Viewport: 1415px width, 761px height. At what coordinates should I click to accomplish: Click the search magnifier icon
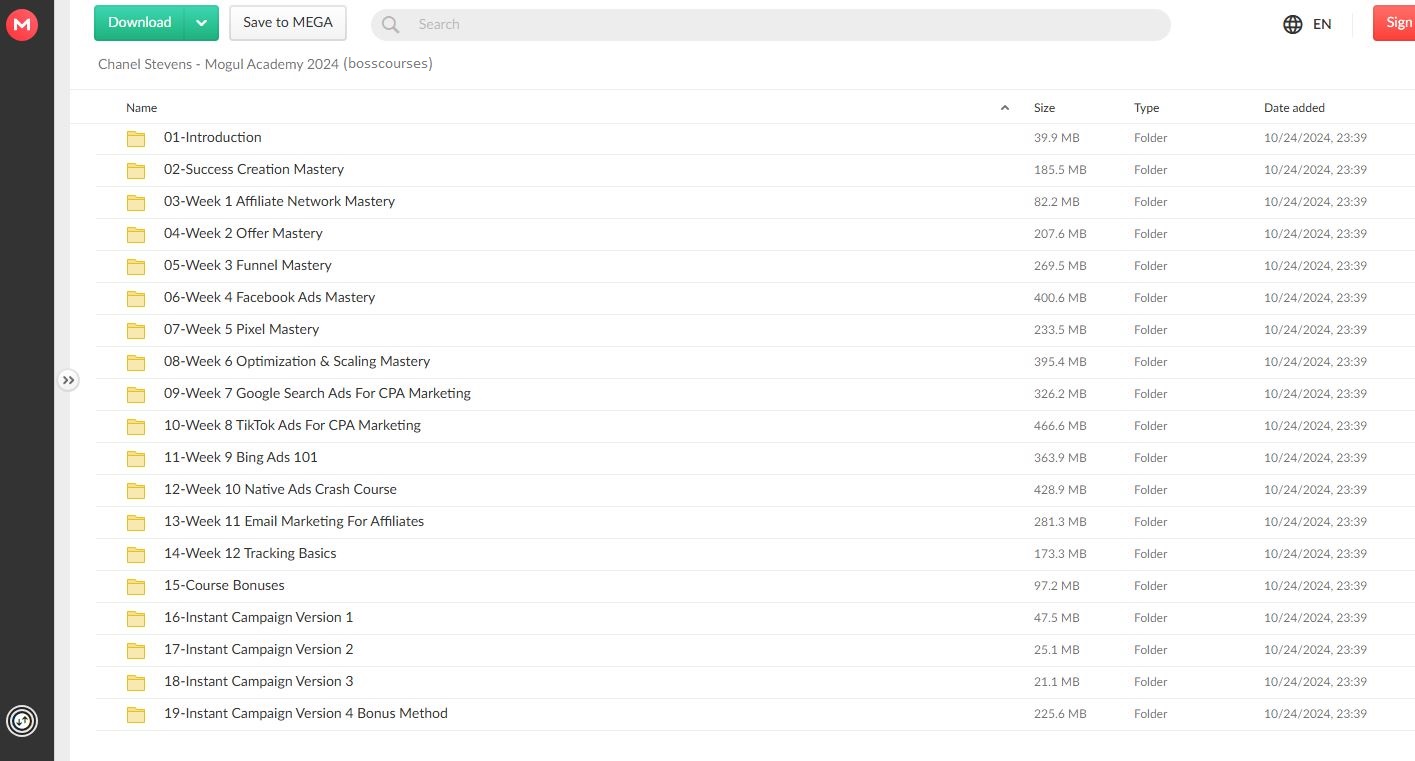(x=391, y=25)
